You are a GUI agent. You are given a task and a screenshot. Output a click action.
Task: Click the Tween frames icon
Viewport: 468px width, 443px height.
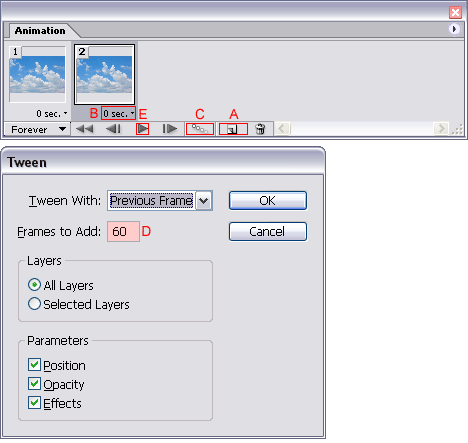coord(200,129)
